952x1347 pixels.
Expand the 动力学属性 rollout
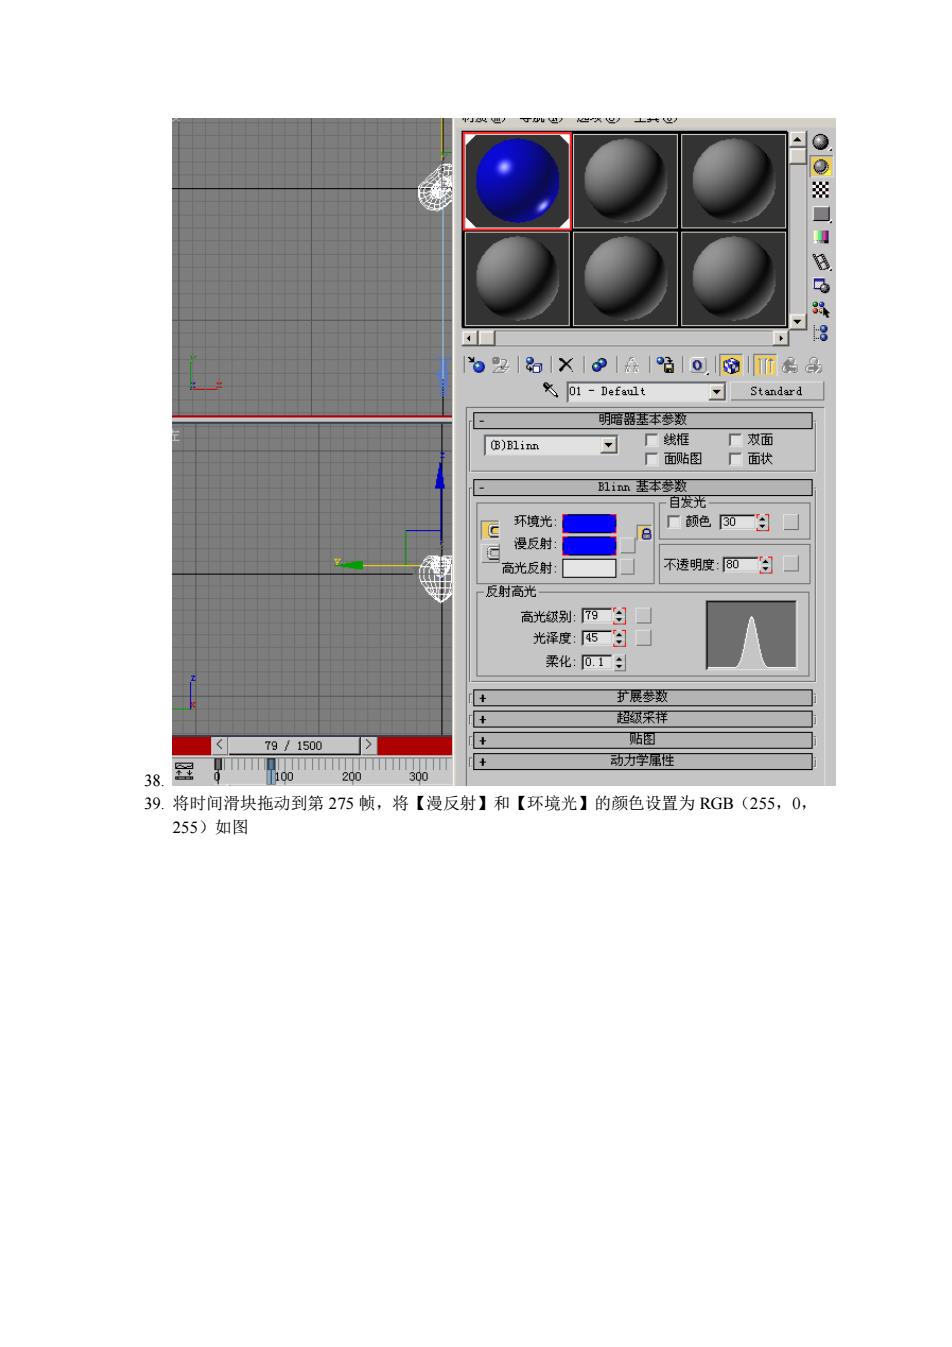coord(643,761)
